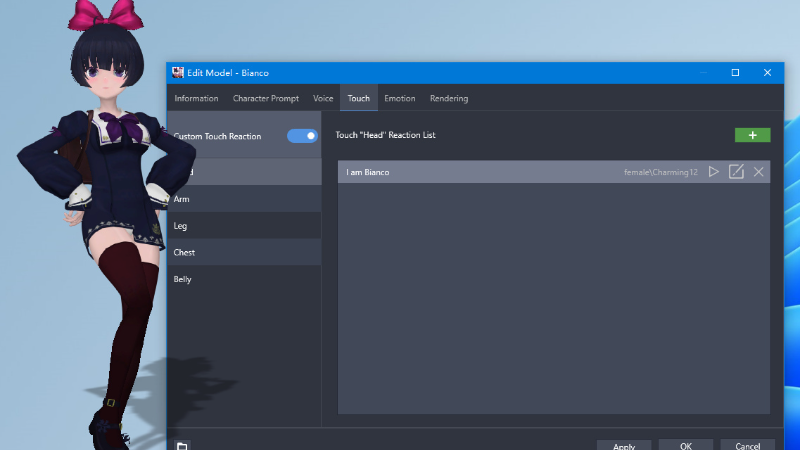Play the "I am Bianco" reaction voice
Screen dimensions: 800x450
(714, 172)
